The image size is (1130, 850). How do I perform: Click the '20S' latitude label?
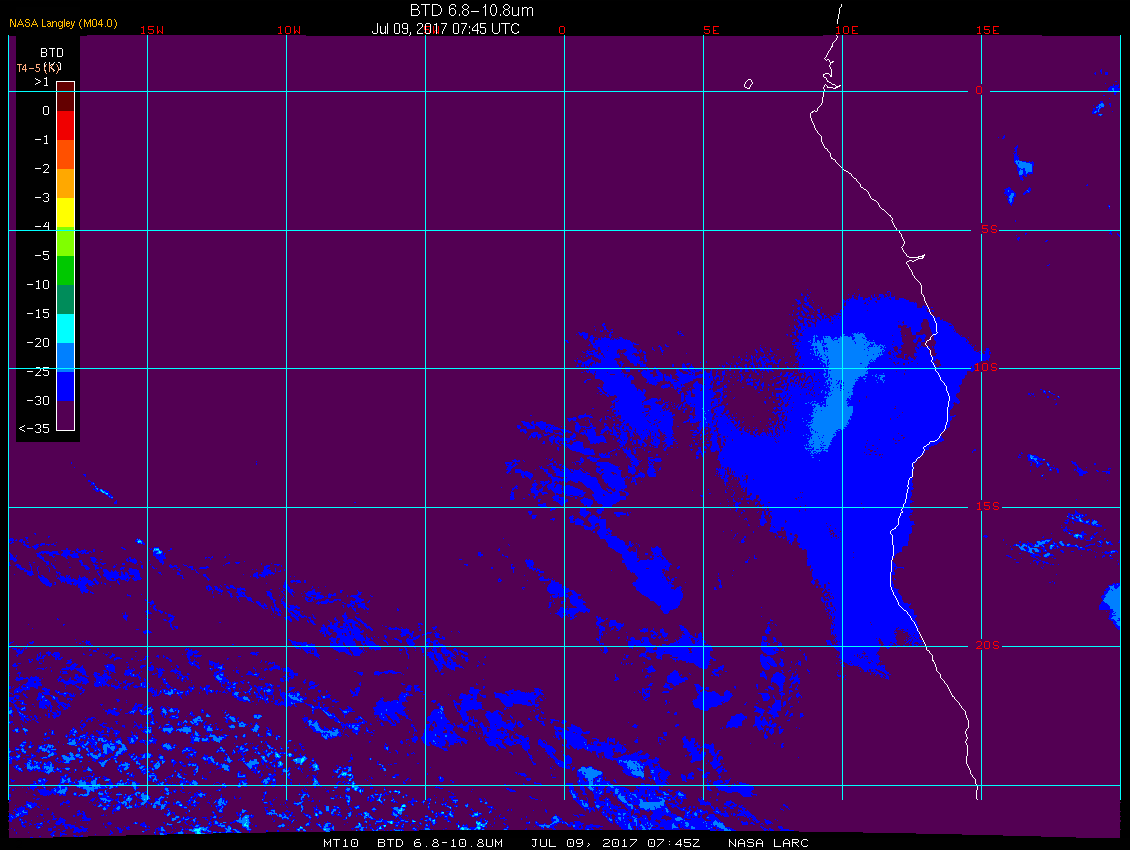click(988, 645)
